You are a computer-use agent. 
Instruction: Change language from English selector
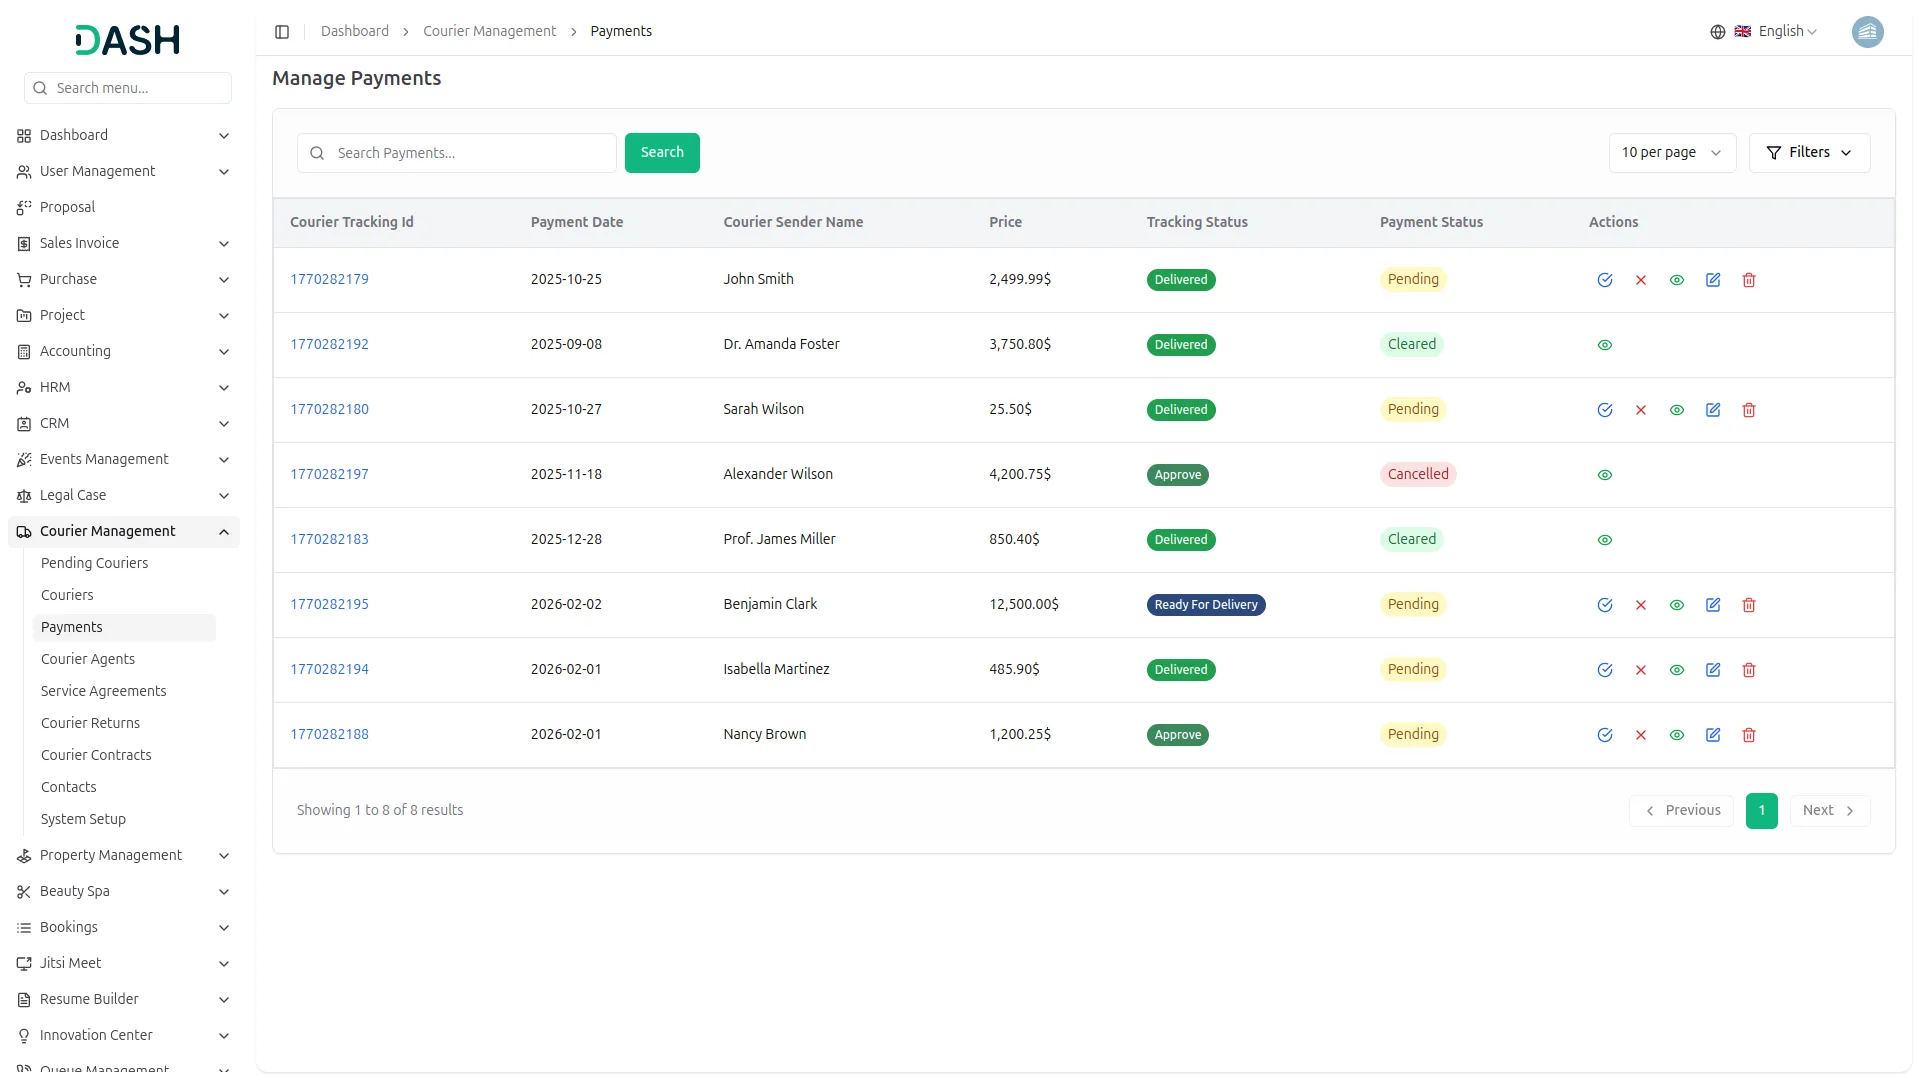(x=1777, y=32)
